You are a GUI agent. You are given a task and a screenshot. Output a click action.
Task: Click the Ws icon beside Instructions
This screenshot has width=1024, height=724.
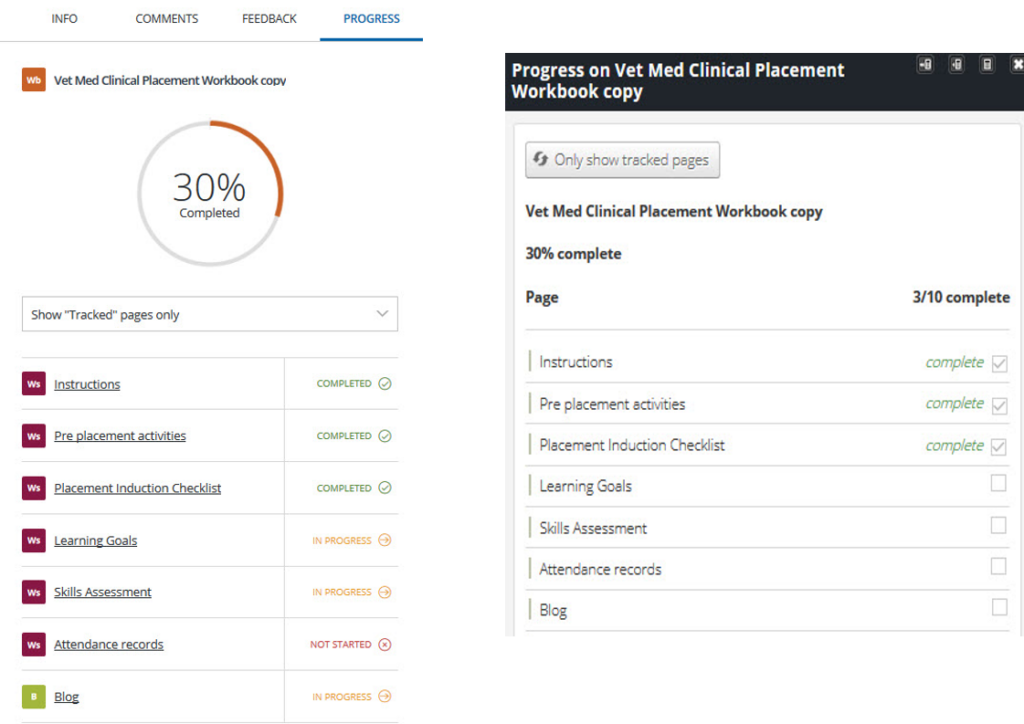tap(34, 384)
